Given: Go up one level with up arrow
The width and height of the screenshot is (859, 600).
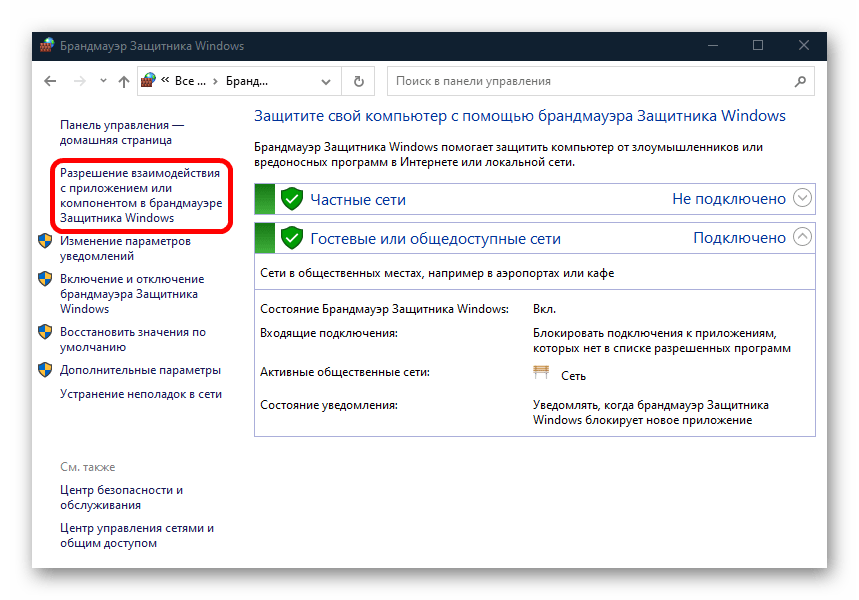Looking at the screenshot, I should point(124,82).
